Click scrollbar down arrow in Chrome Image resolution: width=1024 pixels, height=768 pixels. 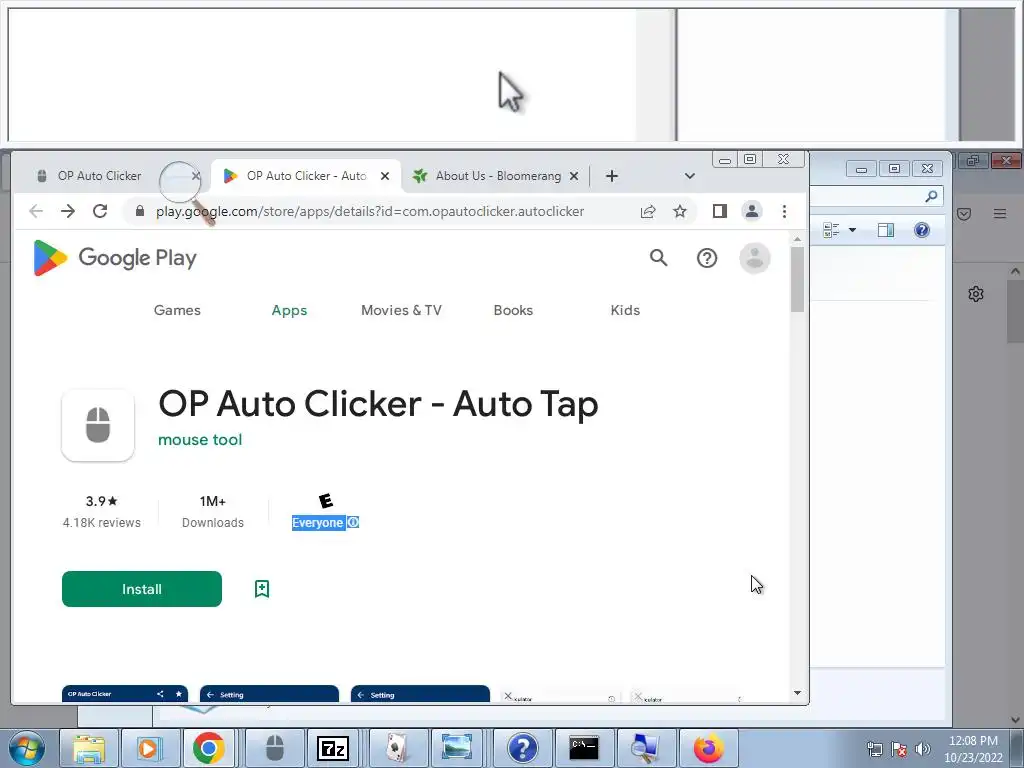pyautogui.click(x=797, y=693)
